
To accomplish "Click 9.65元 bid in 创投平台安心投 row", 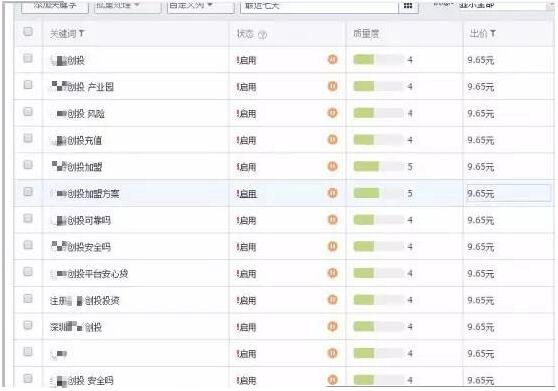I will click(x=481, y=274).
